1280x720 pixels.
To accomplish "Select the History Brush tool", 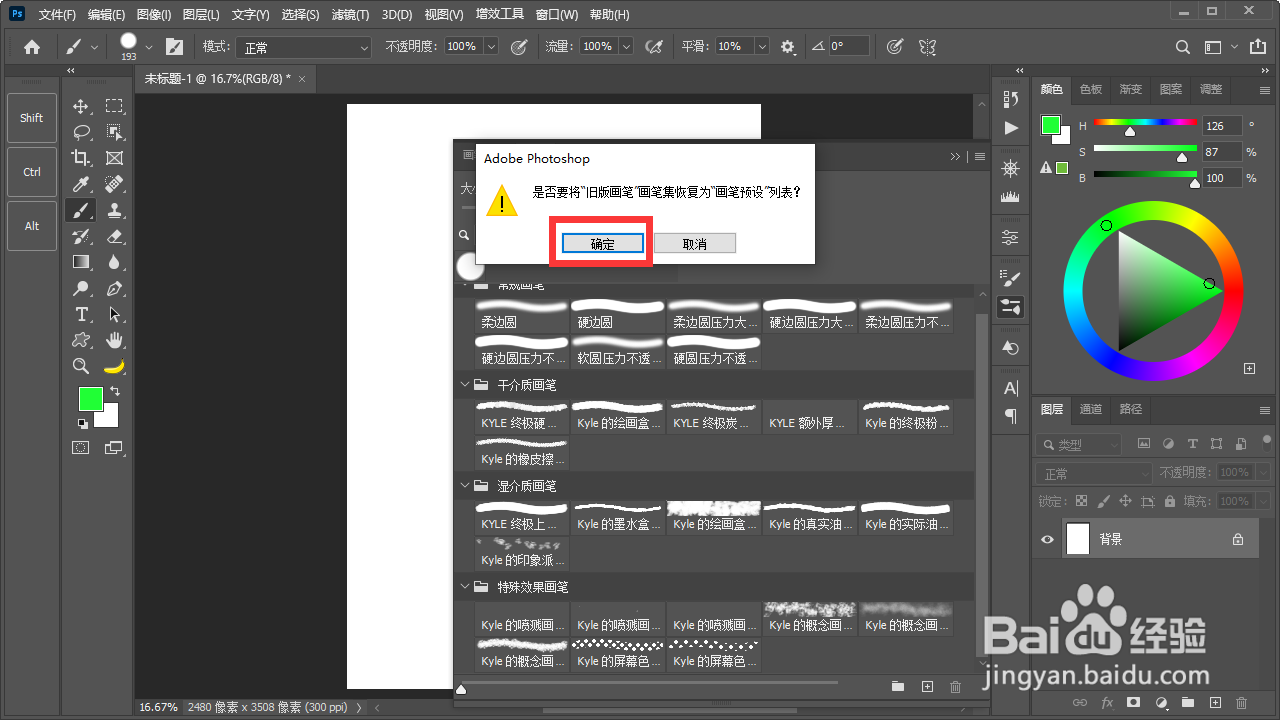I will click(81, 236).
